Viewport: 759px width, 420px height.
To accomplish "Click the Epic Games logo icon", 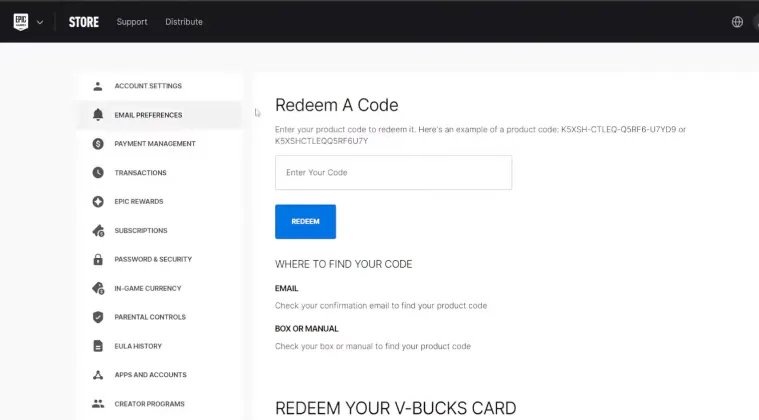I will click(x=20, y=22).
